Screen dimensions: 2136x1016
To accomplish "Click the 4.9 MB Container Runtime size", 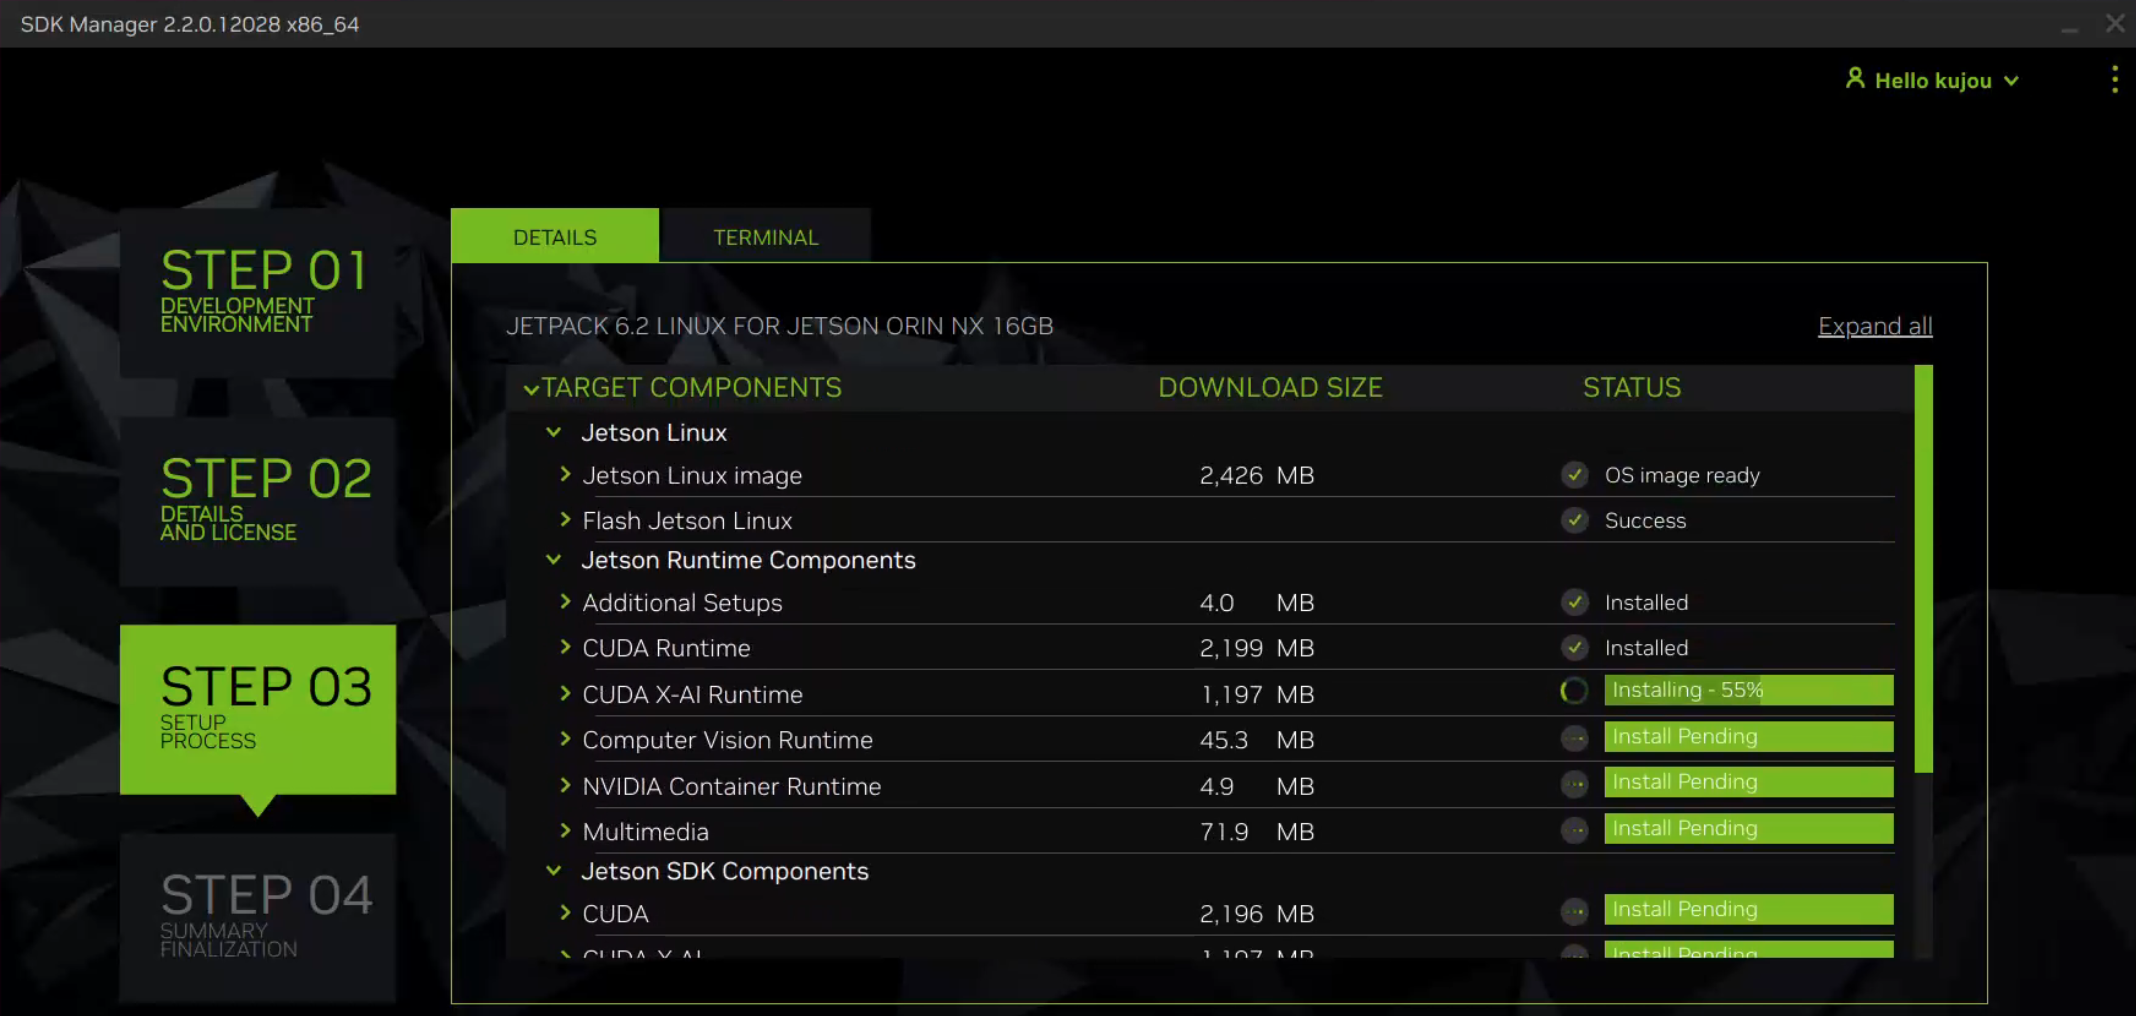I will coord(1257,786).
